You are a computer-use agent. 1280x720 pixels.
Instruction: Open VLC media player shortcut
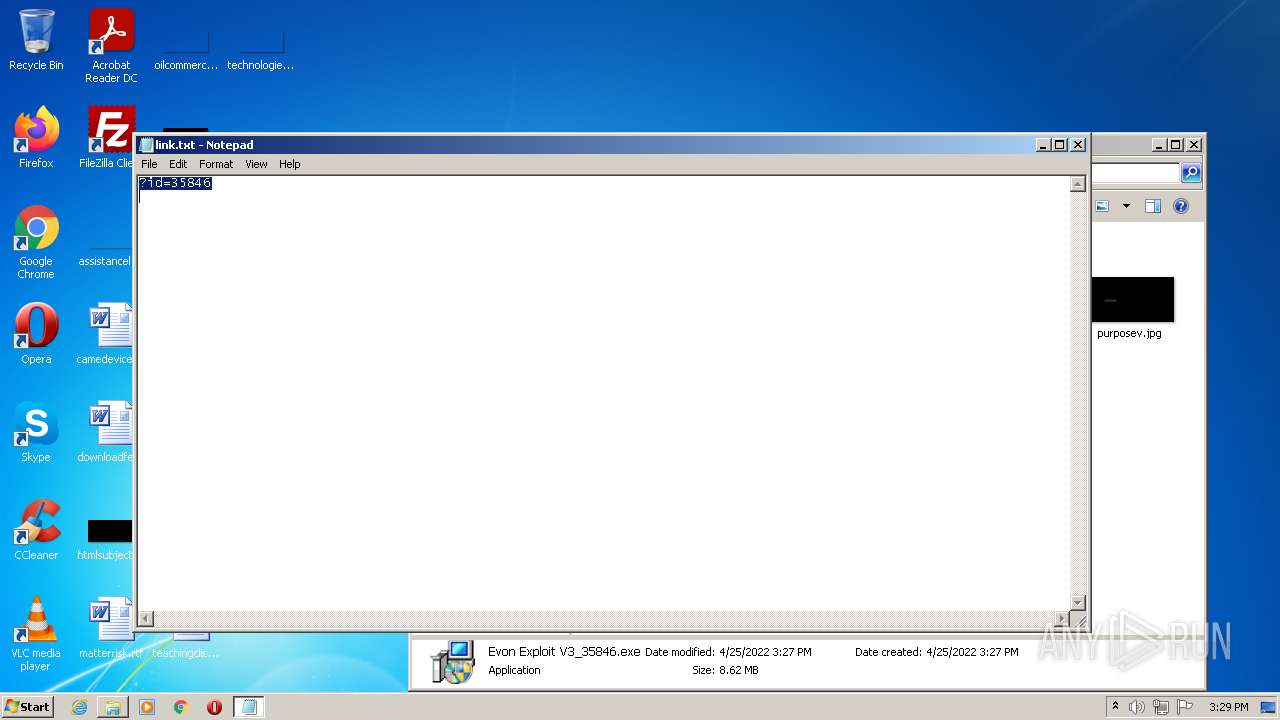36,634
